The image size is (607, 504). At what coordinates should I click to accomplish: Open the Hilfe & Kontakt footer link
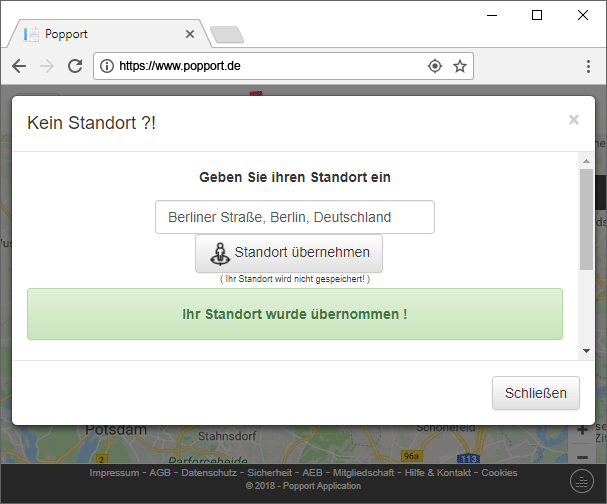439,473
